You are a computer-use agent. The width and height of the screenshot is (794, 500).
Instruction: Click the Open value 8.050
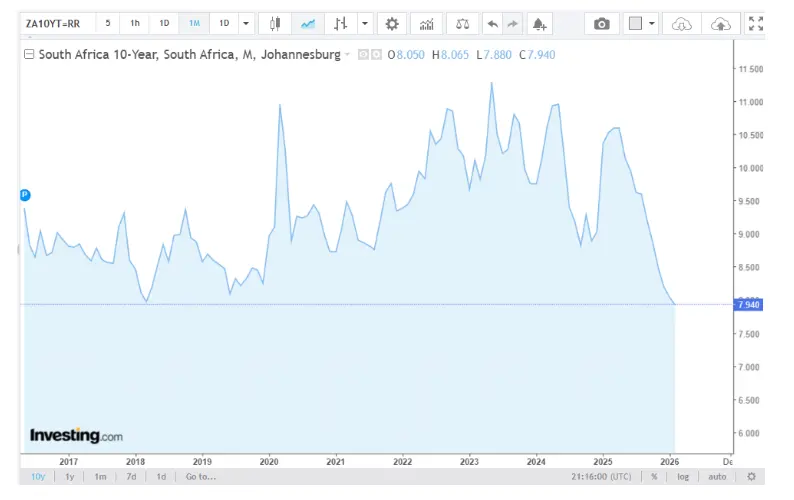[411, 55]
